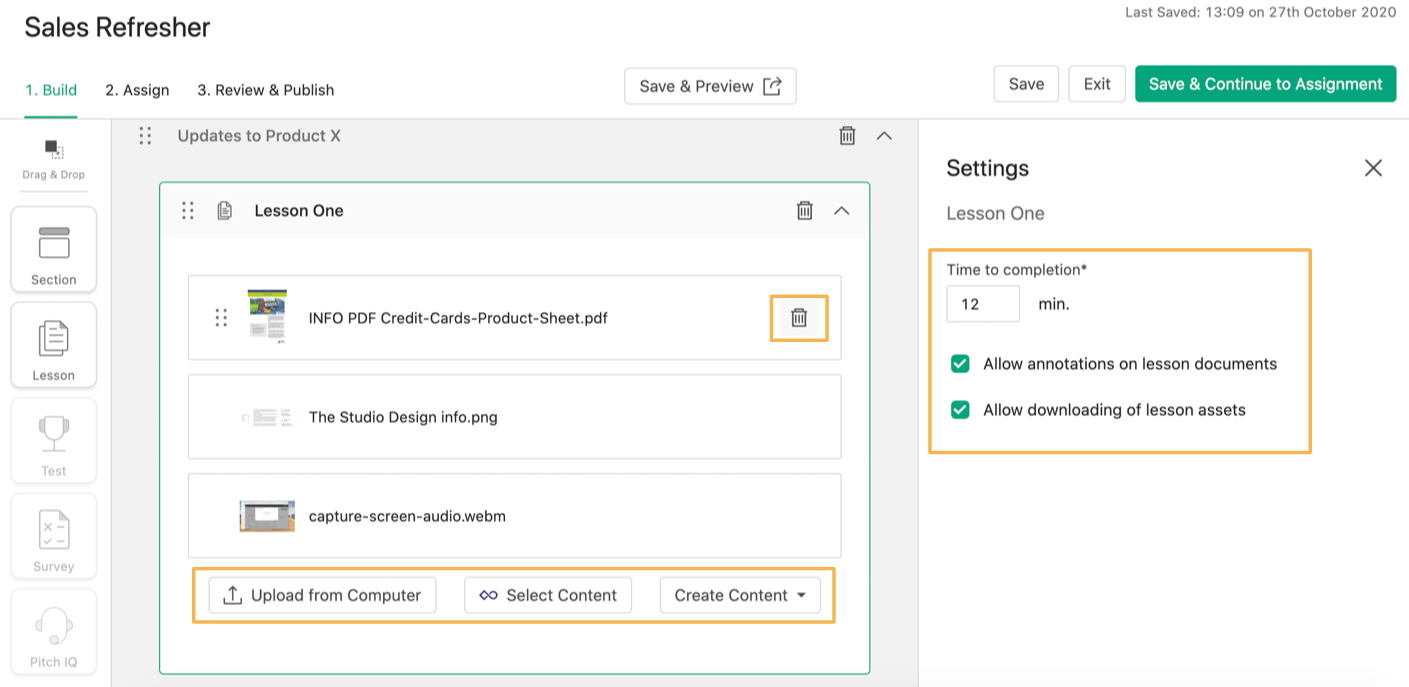Open the 3. Review & Publish tab
The height and width of the screenshot is (687, 1409).
(x=266, y=90)
